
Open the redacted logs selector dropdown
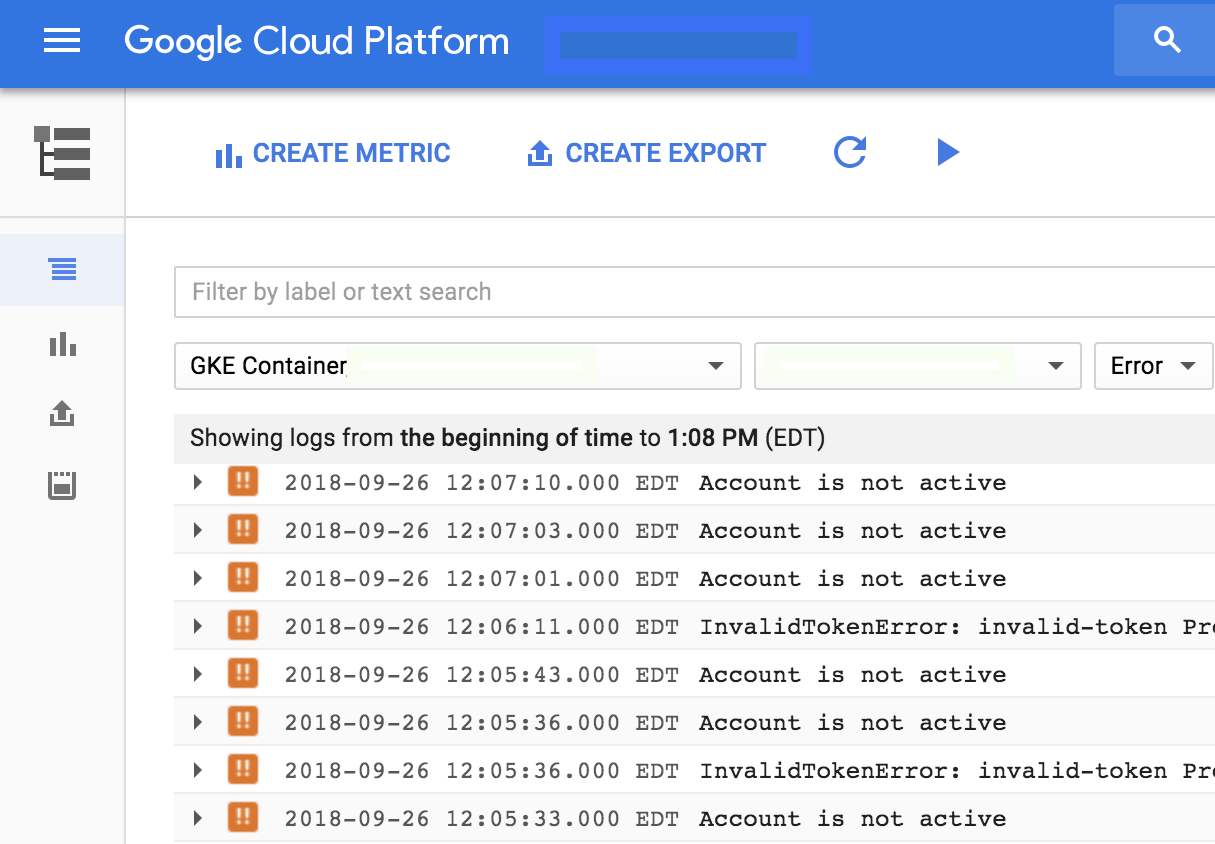click(x=918, y=366)
